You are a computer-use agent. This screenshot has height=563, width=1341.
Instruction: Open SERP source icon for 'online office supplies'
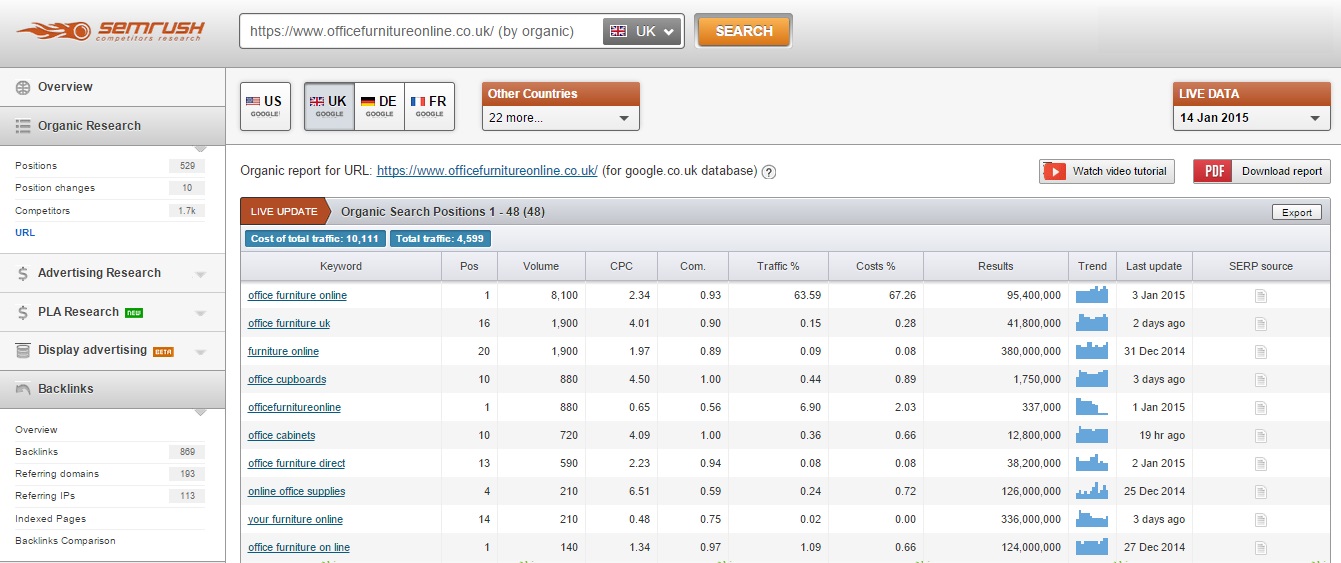(x=1261, y=492)
